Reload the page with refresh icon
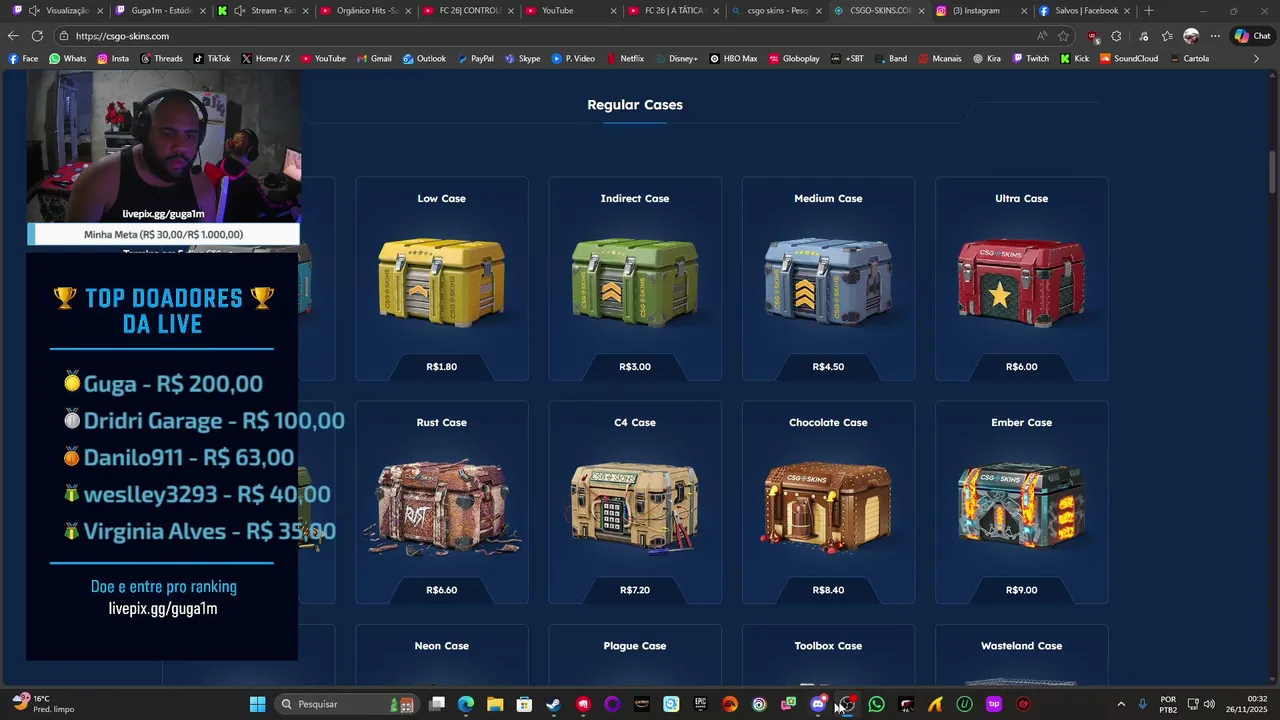This screenshot has height=720, width=1280. [x=38, y=36]
